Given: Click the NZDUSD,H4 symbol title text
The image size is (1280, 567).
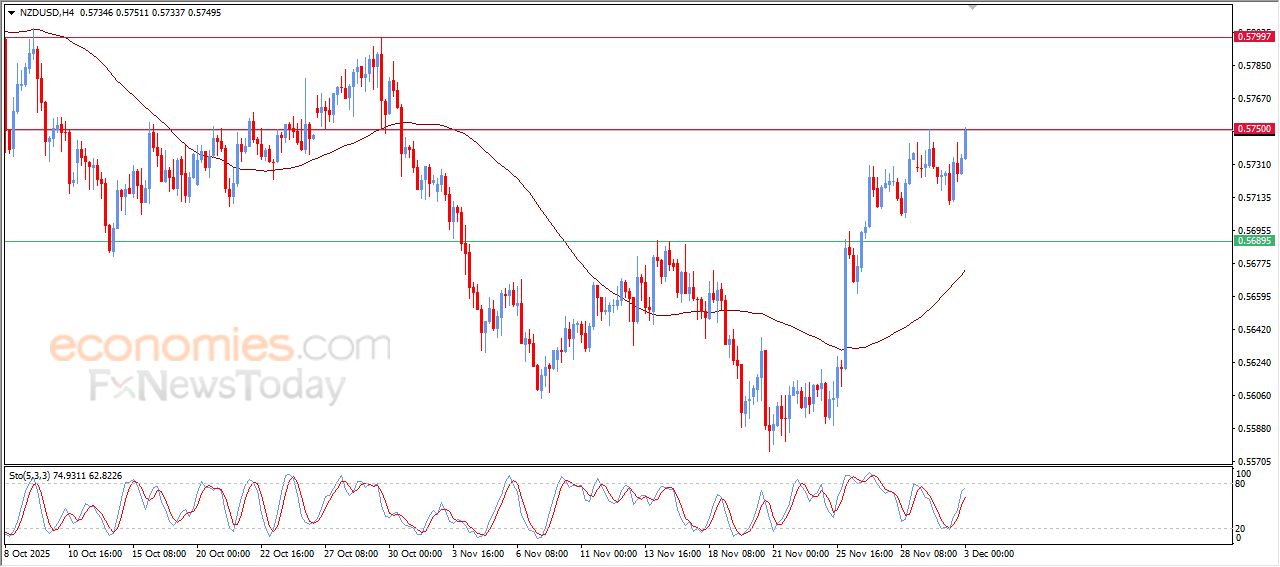Looking at the screenshot, I should tap(46, 13).
